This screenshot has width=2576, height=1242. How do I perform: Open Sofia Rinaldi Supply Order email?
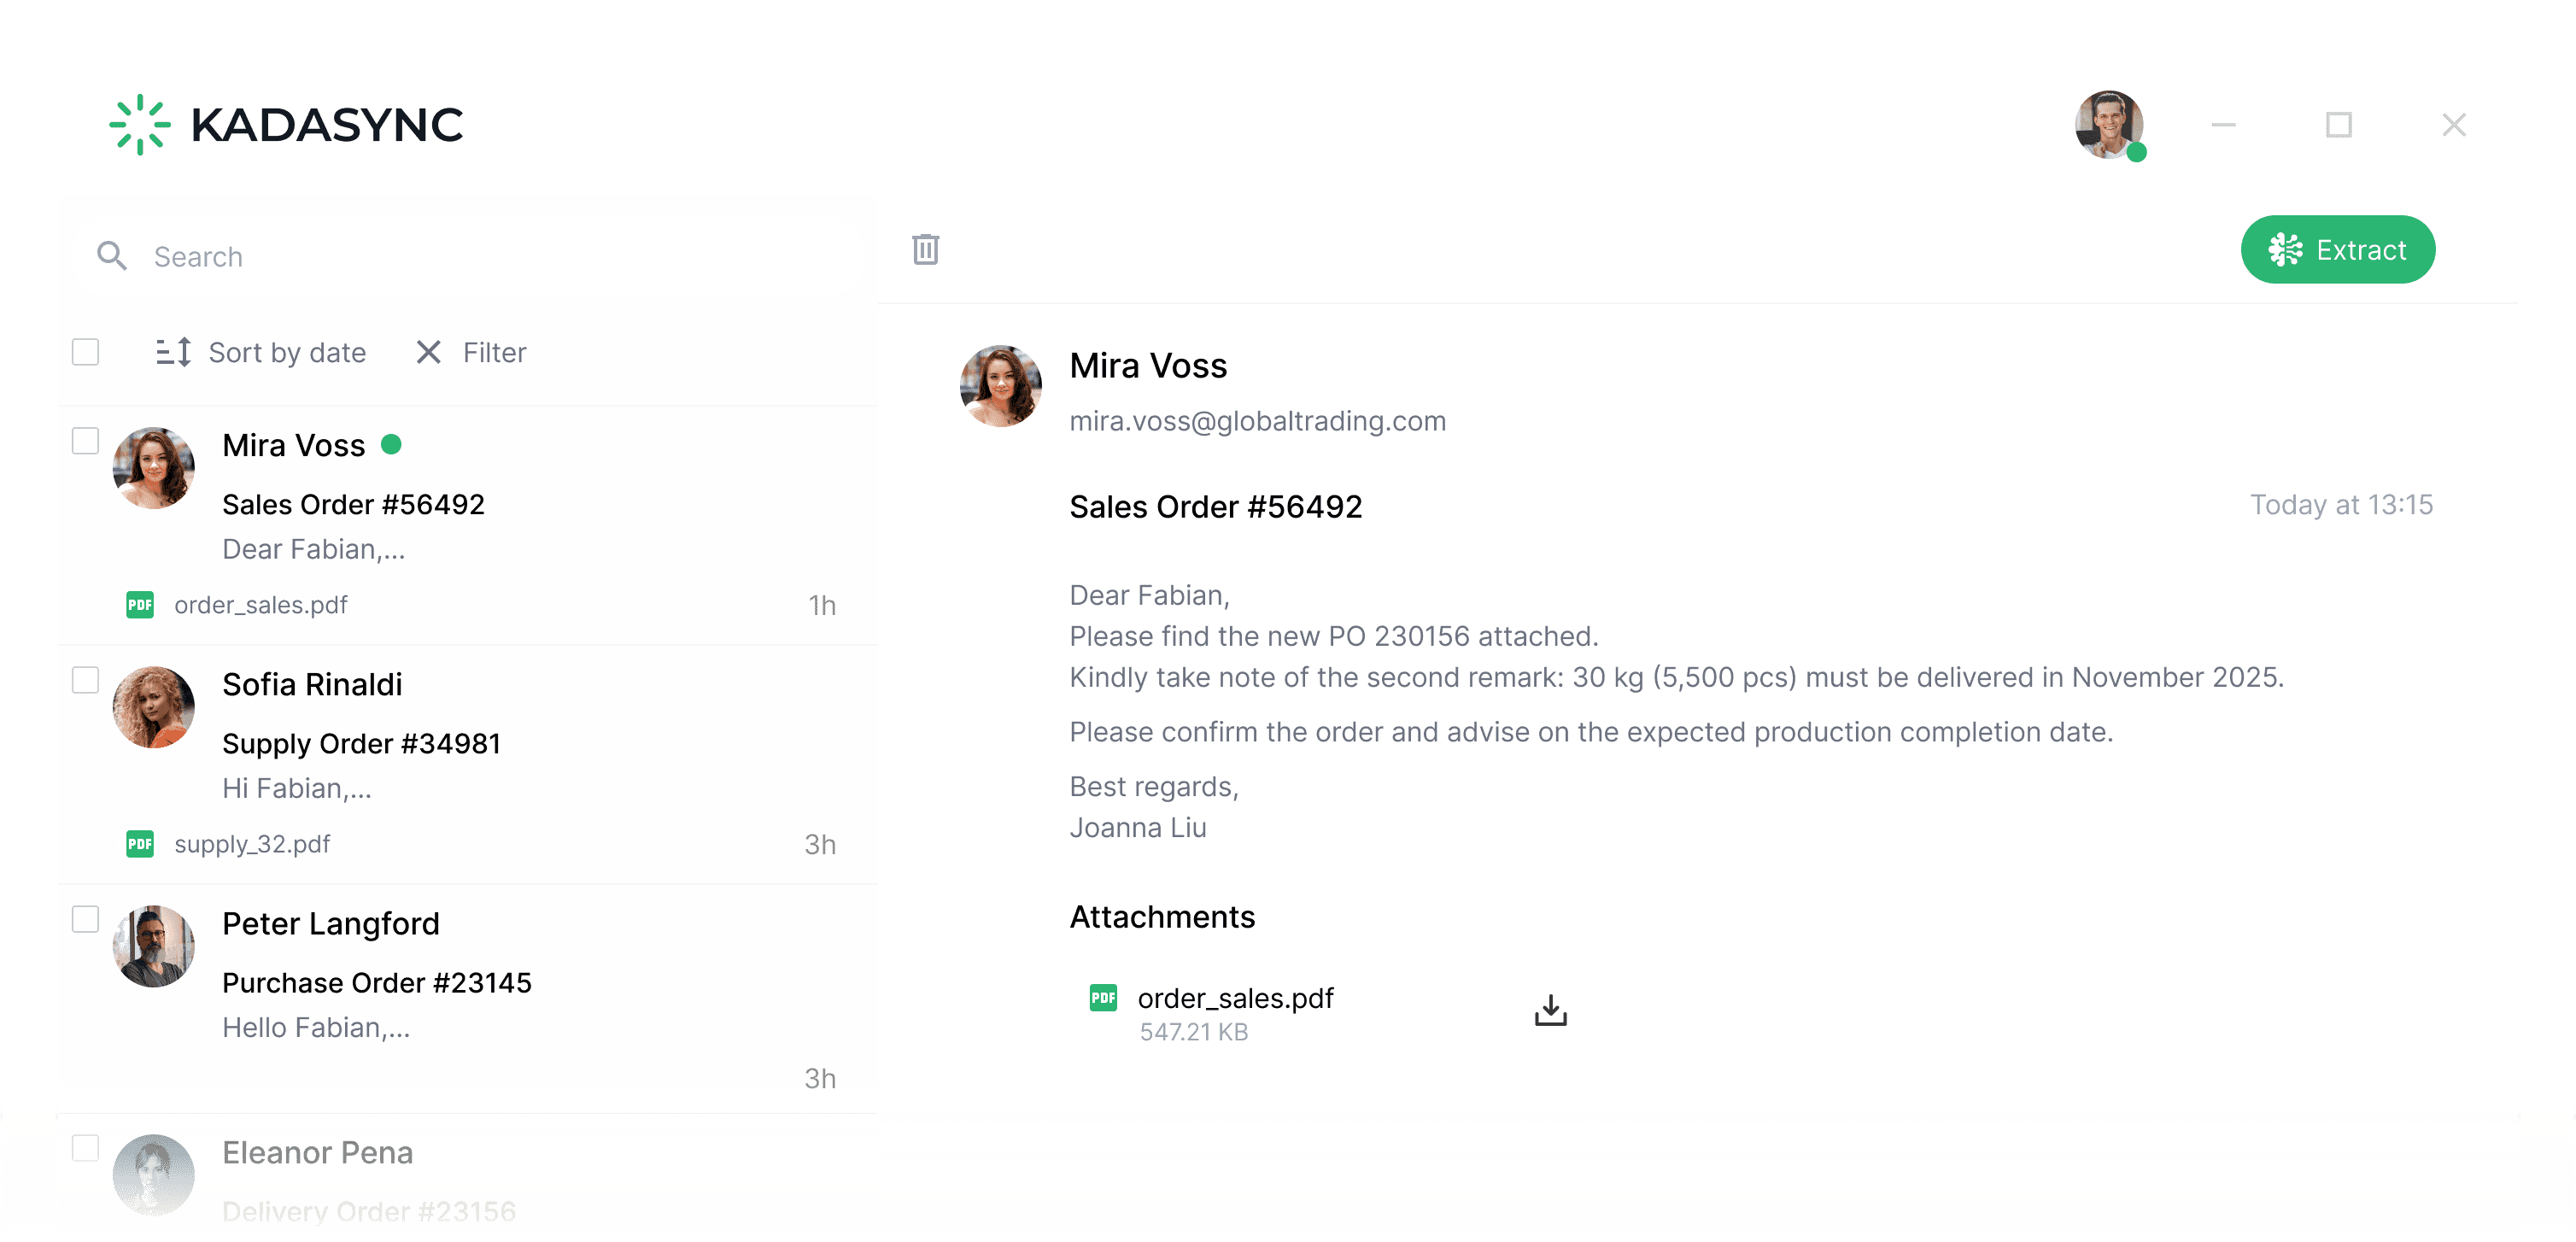click(361, 743)
